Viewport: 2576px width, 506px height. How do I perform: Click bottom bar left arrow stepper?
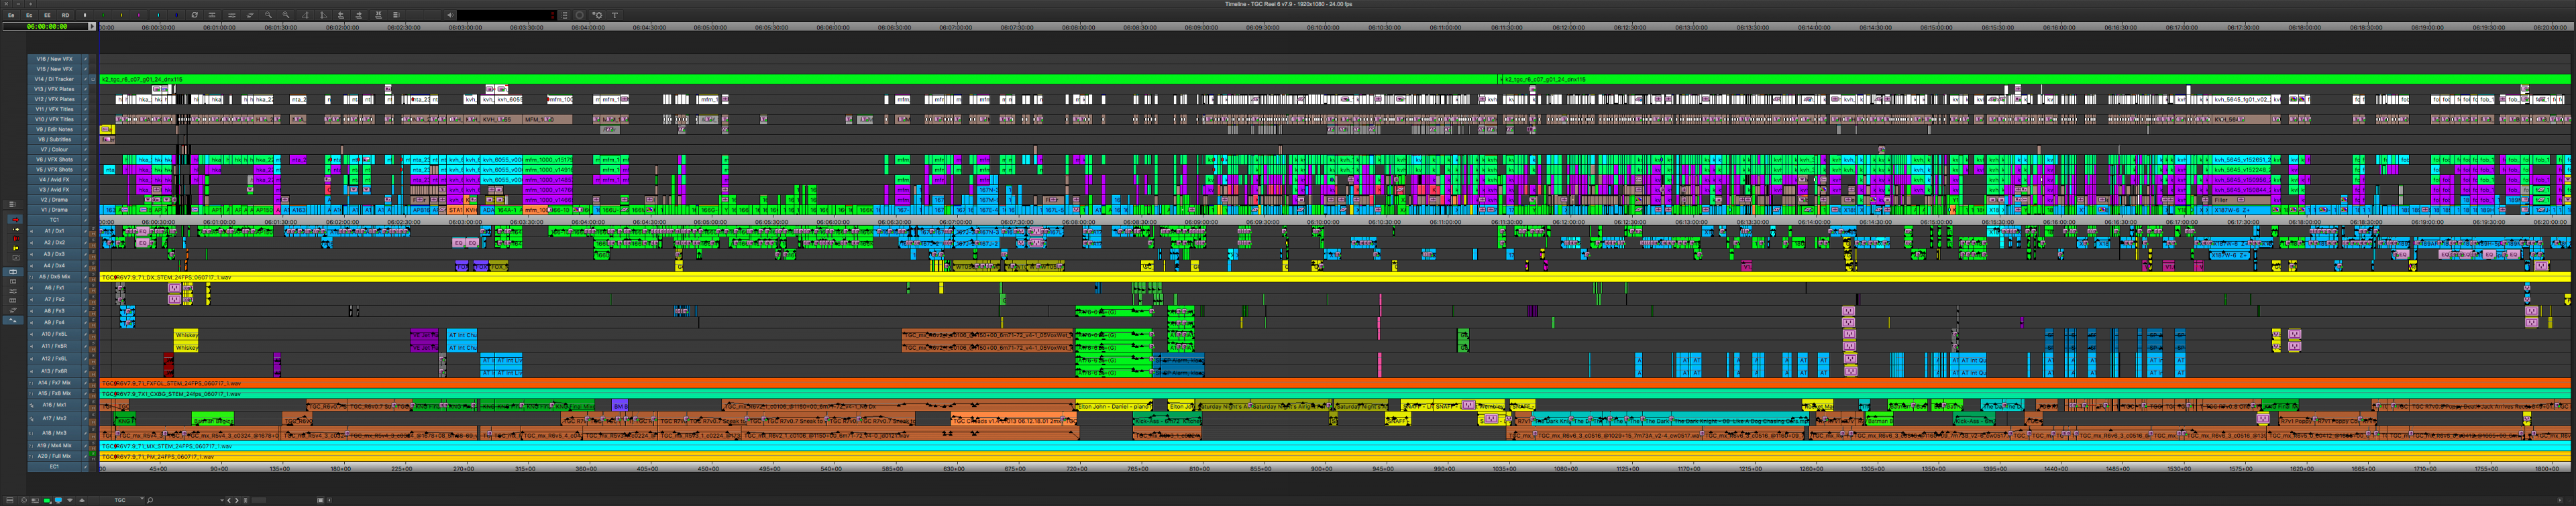[229, 500]
